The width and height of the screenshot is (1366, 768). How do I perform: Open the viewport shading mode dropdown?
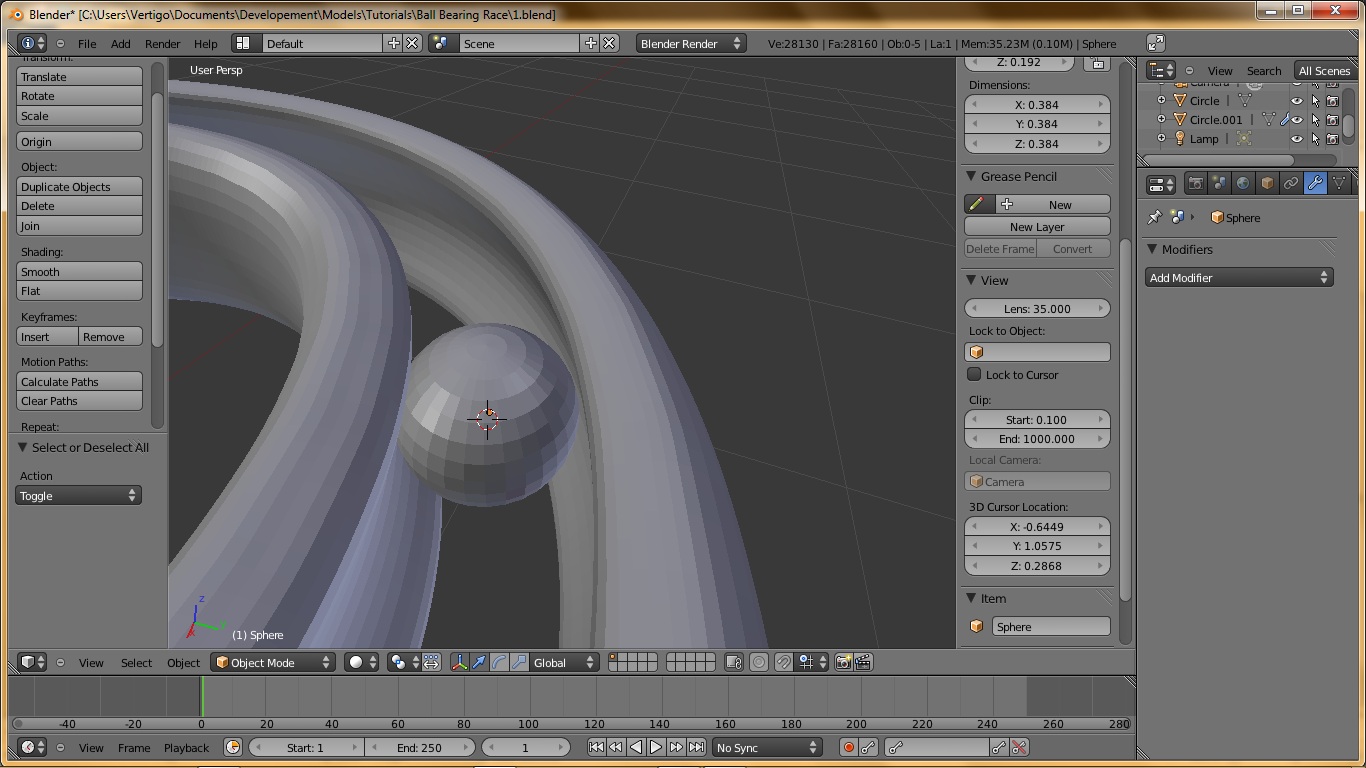362,662
